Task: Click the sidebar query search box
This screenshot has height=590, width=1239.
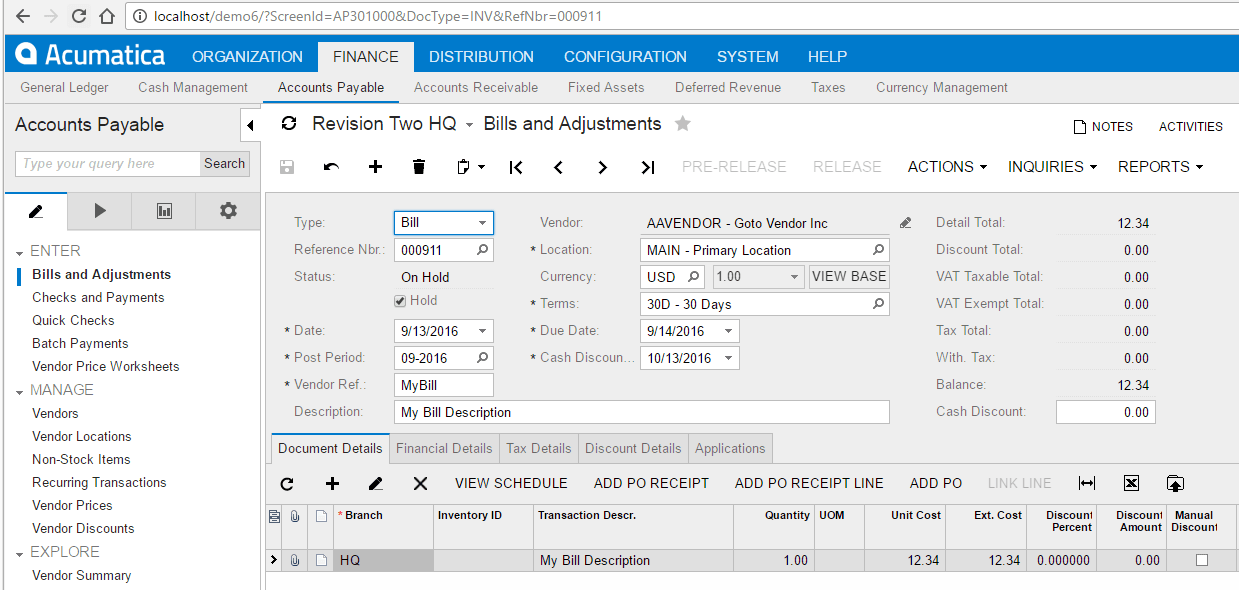Action: tap(108, 164)
